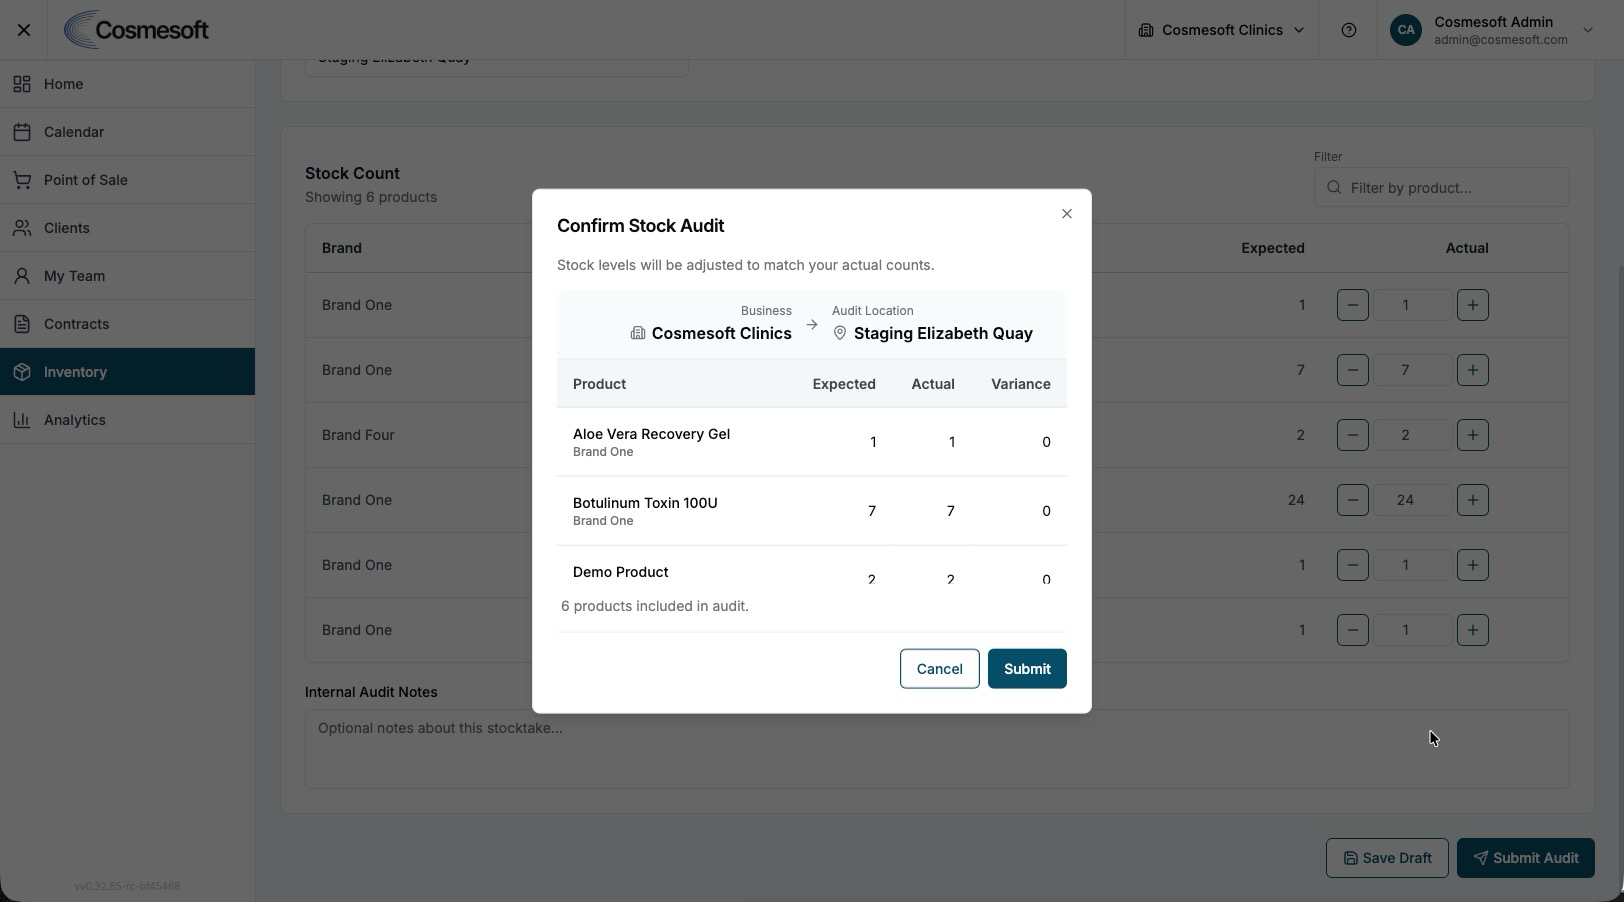Click Aloe Vera Recovery Gel in dialog

pyautogui.click(x=651, y=434)
